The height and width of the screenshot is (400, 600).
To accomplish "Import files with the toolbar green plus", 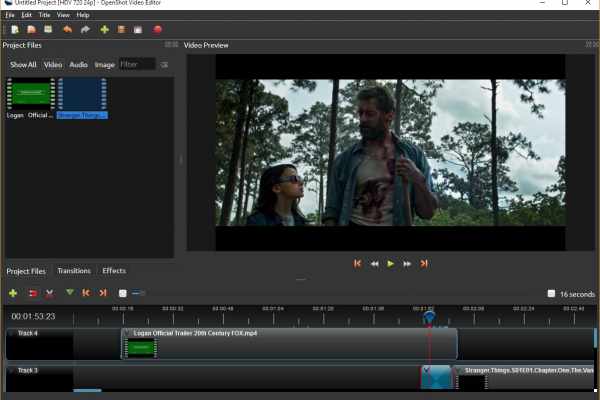I will [x=104, y=29].
